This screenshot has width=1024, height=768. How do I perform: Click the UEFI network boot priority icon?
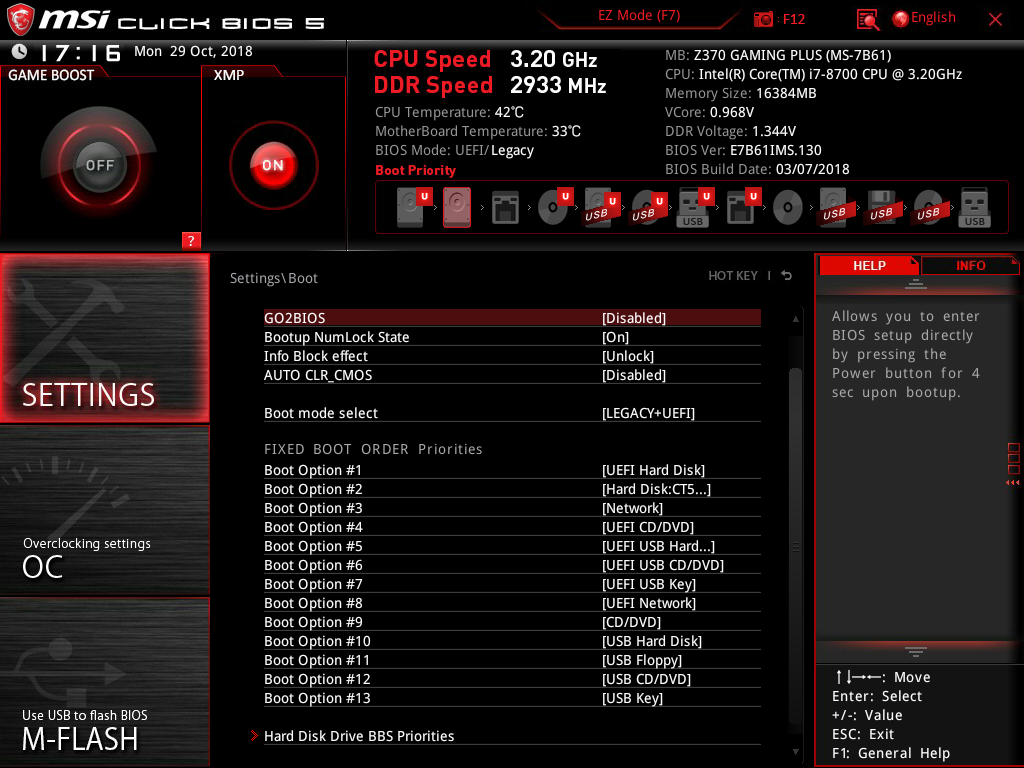(743, 208)
